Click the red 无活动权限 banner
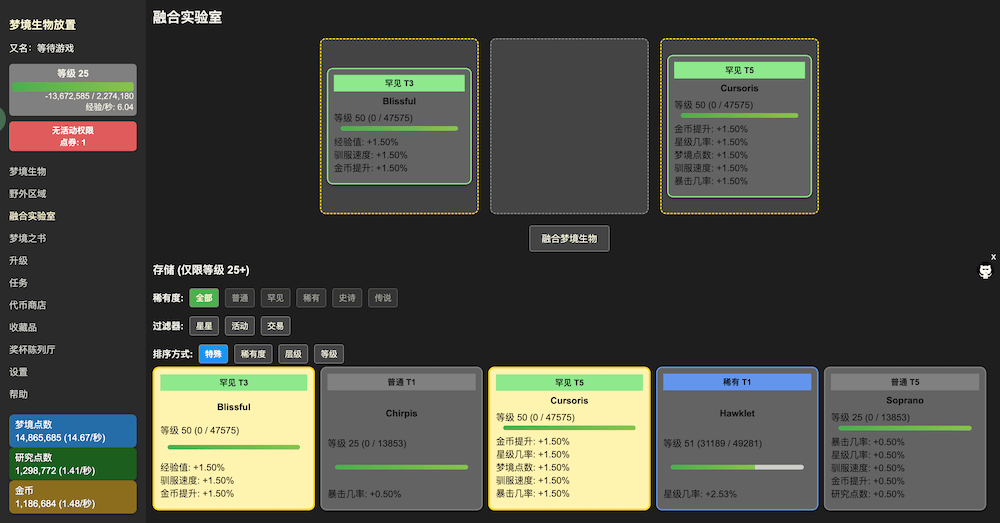Screen dimensions: 1000x523 click(73, 136)
